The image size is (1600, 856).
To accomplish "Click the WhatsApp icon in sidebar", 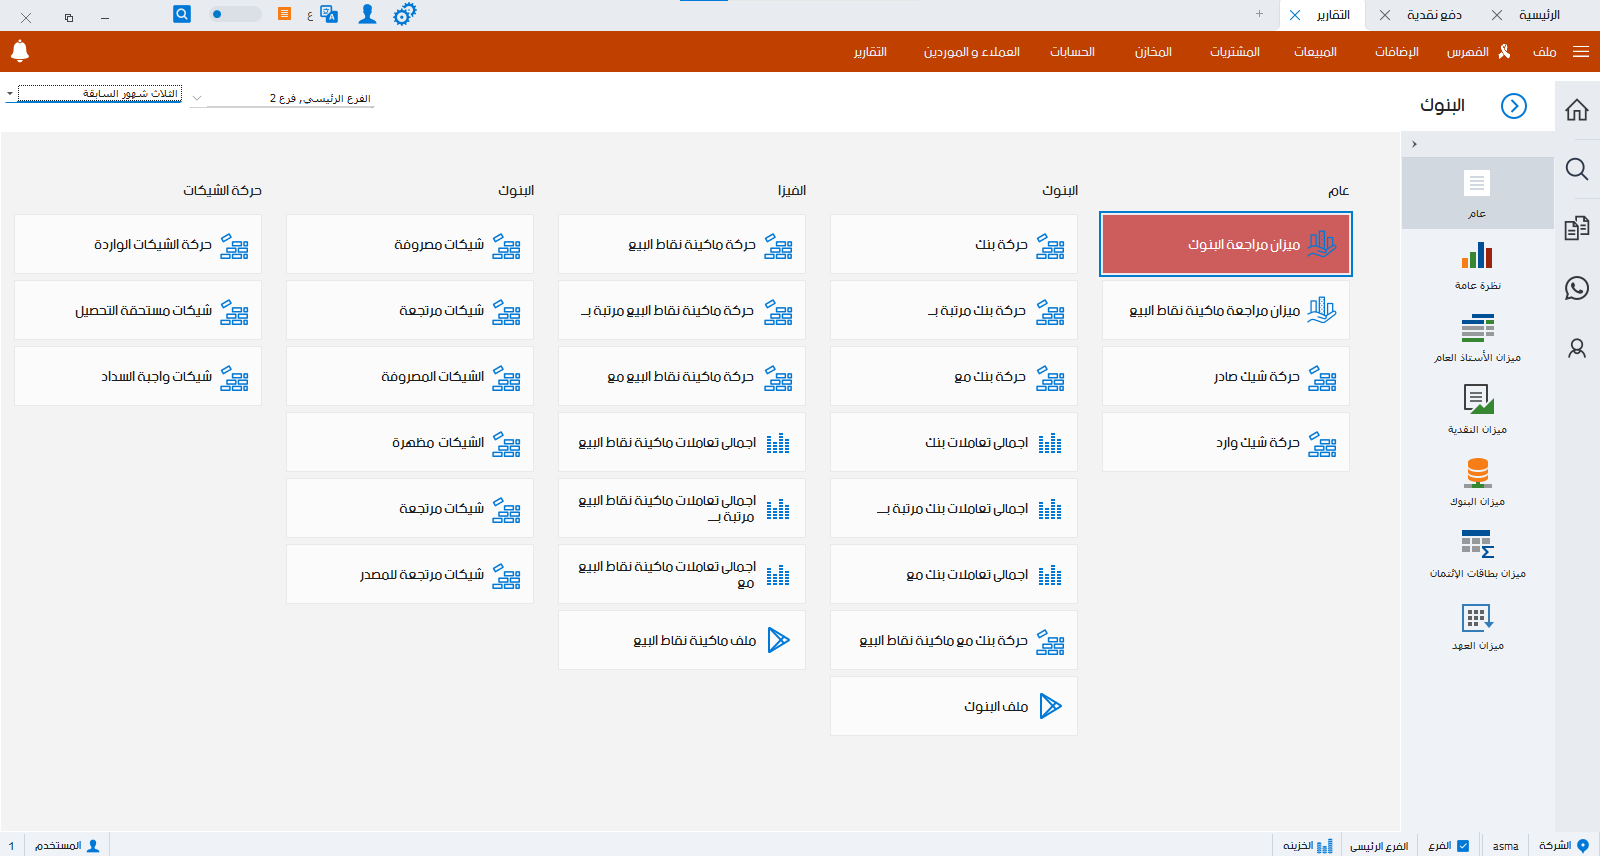I will click(1577, 289).
